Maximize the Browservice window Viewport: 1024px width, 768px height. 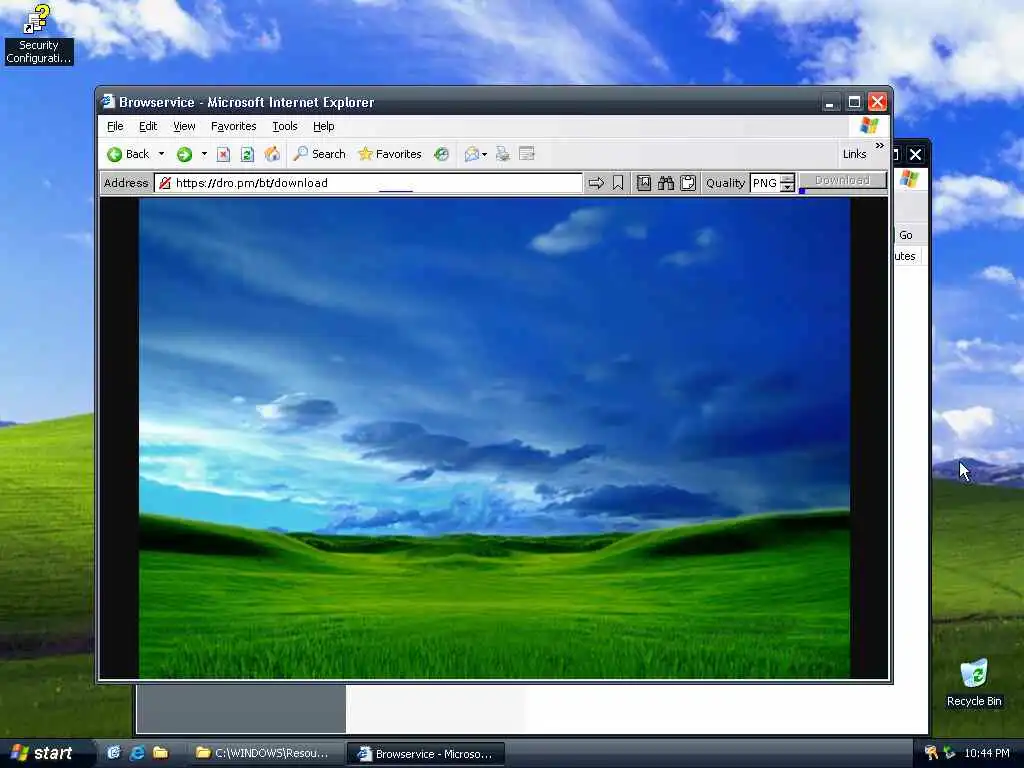[854, 103]
